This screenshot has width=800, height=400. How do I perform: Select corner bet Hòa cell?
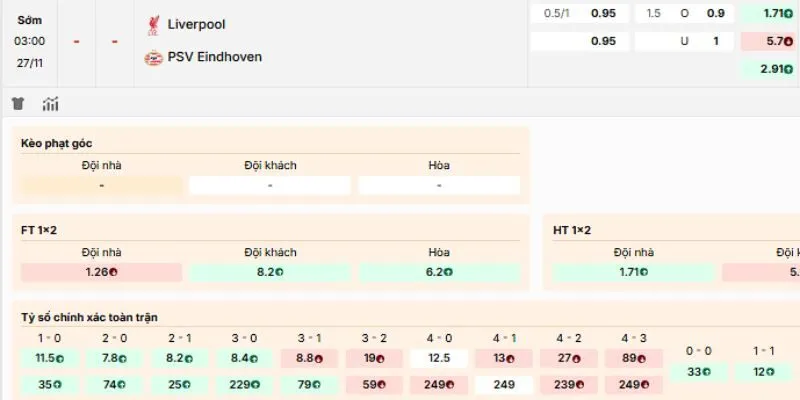(x=439, y=185)
